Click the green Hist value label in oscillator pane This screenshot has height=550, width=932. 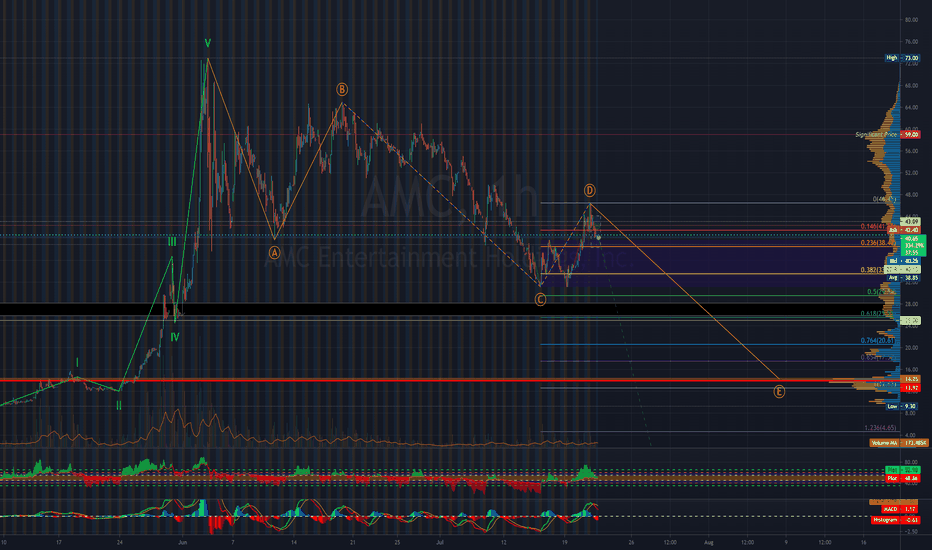click(x=902, y=470)
